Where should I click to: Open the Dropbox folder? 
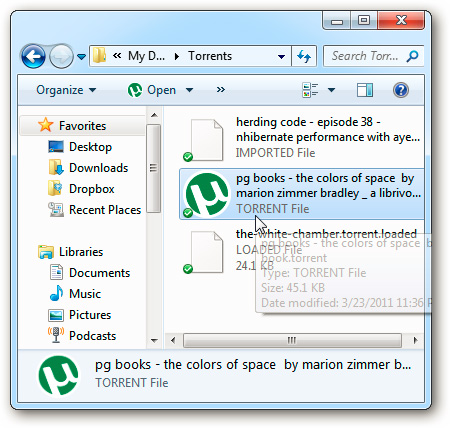coord(92,189)
